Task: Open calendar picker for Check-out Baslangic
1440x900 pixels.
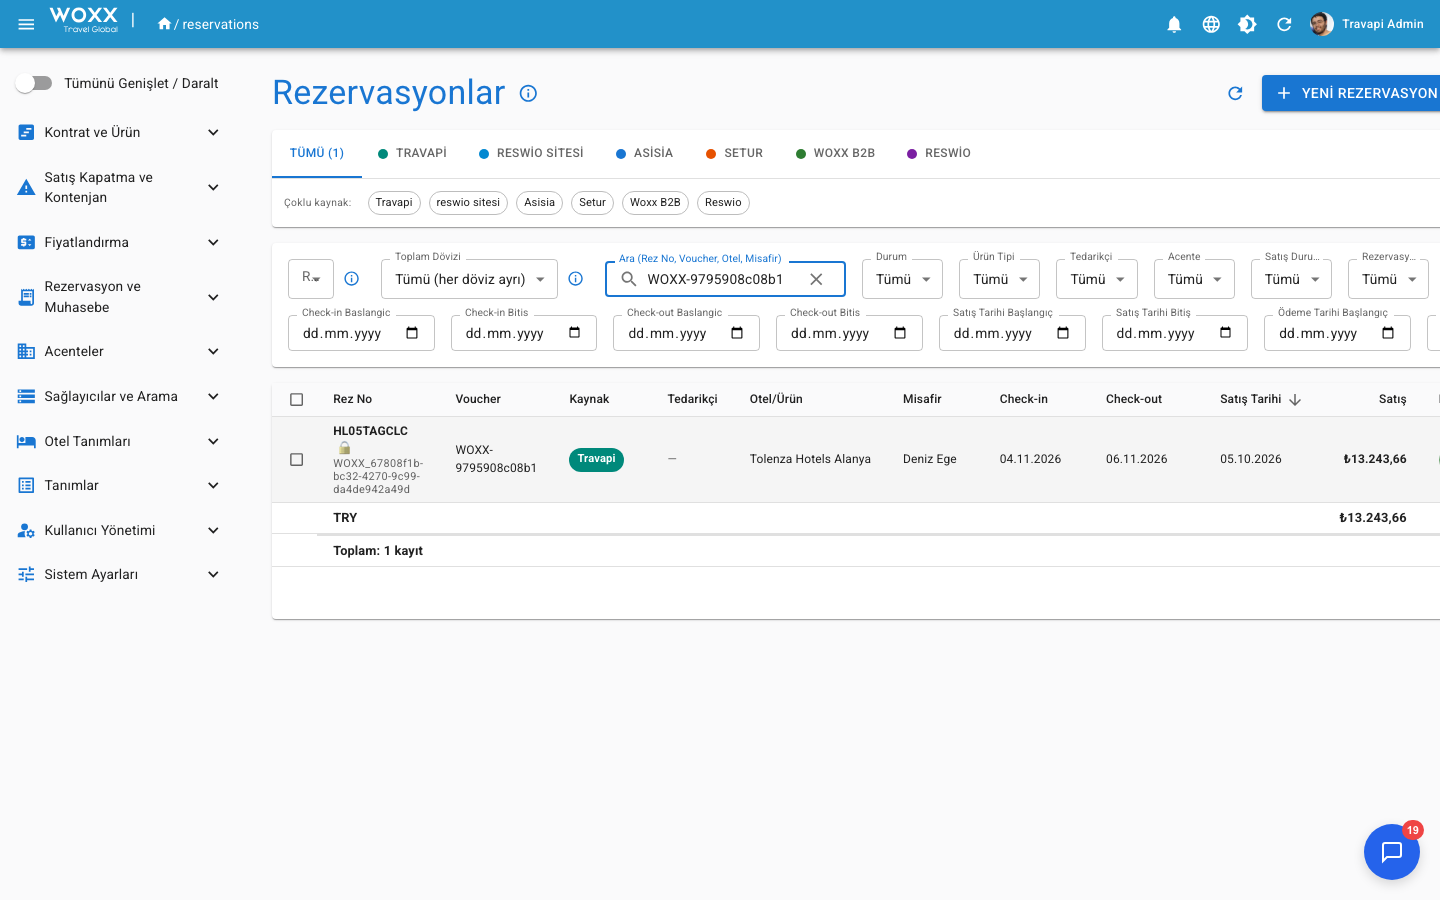Action: (x=737, y=333)
